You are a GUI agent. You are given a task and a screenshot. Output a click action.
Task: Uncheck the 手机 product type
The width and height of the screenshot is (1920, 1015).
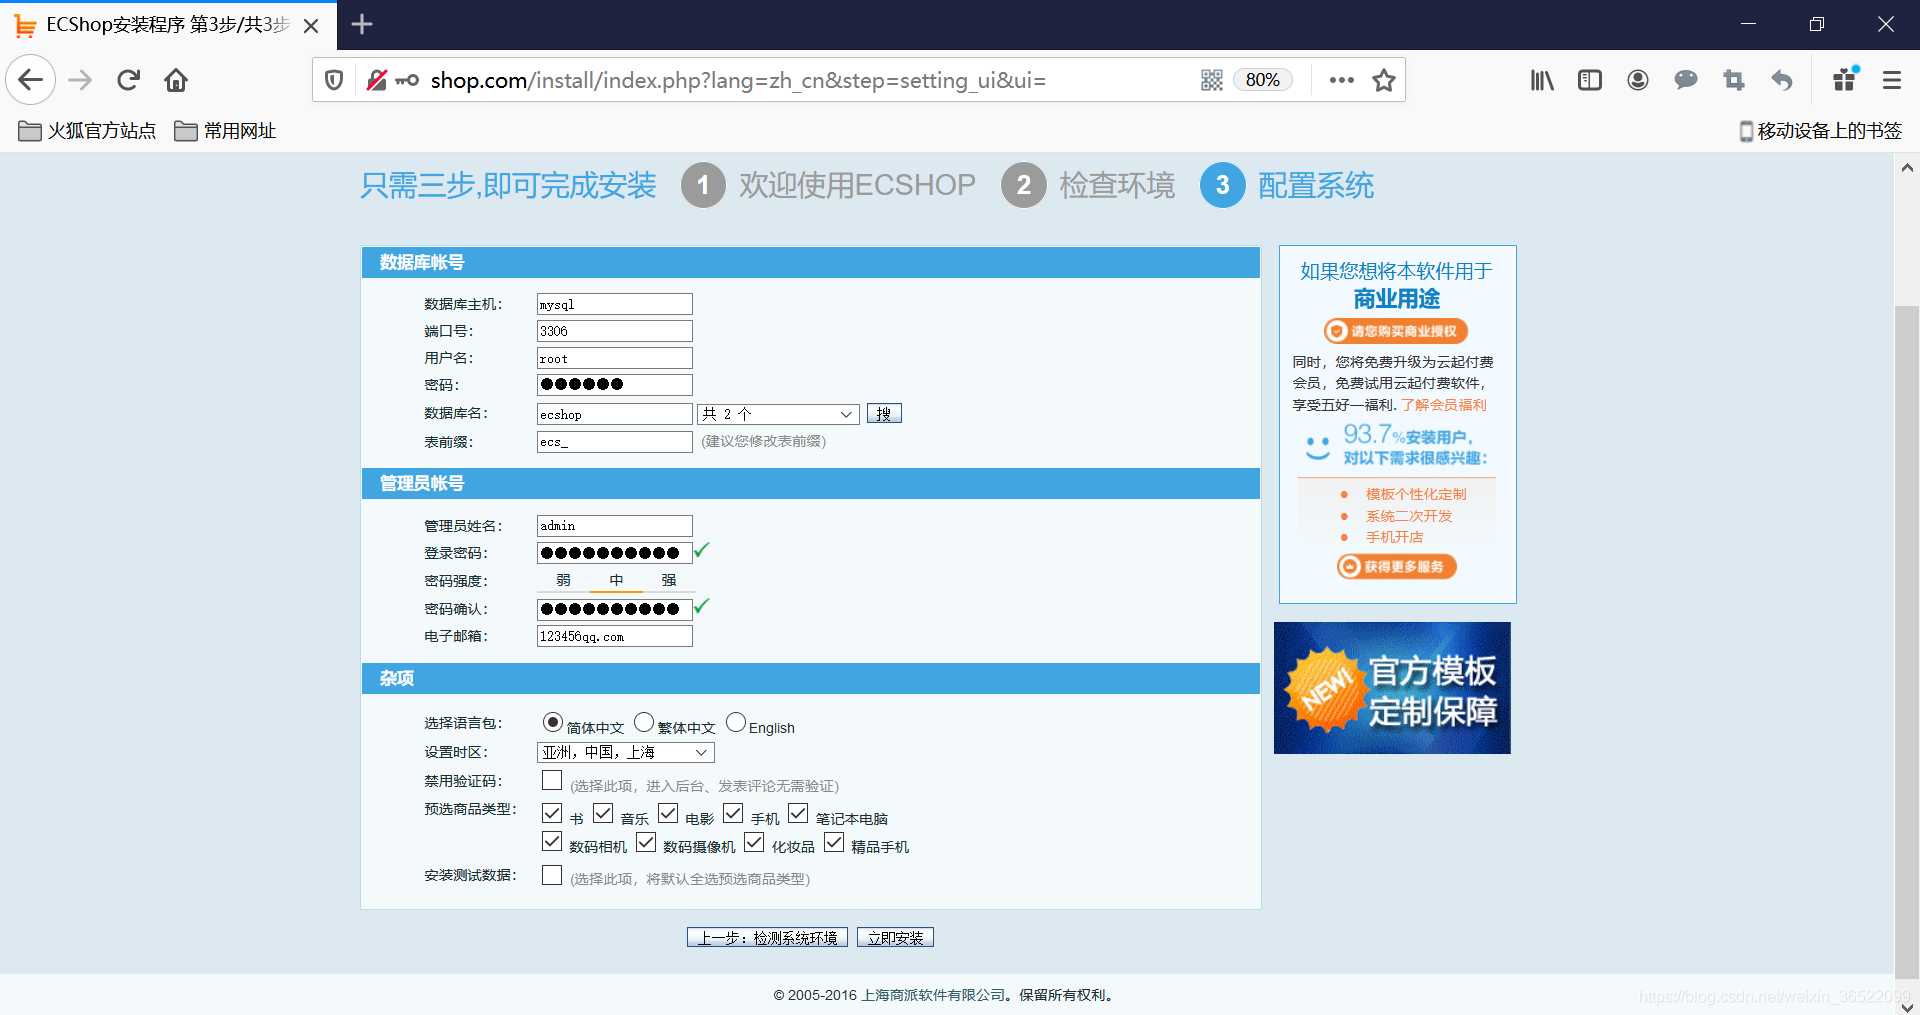pyautogui.click(x=733, y=813)
